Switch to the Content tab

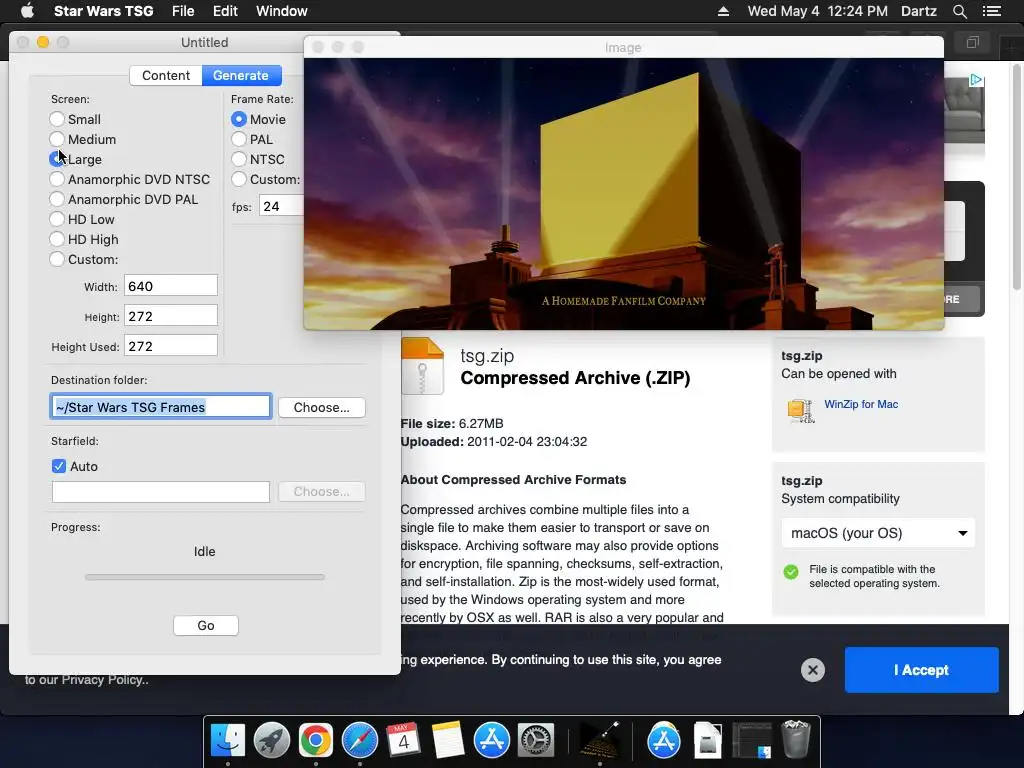pos(166,76)
